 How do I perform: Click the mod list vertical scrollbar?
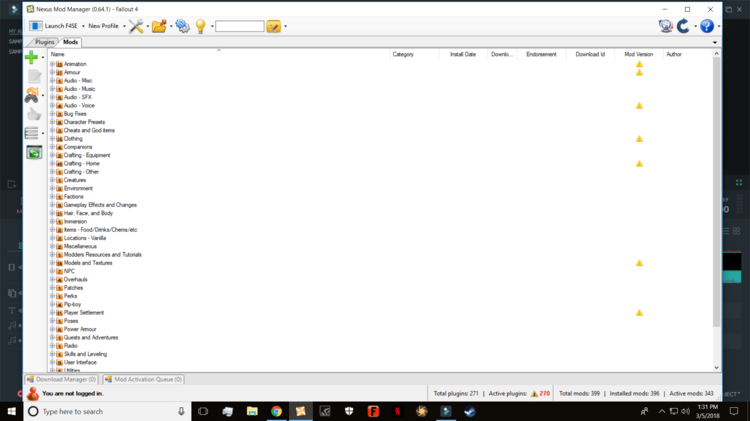click(716, 192)
